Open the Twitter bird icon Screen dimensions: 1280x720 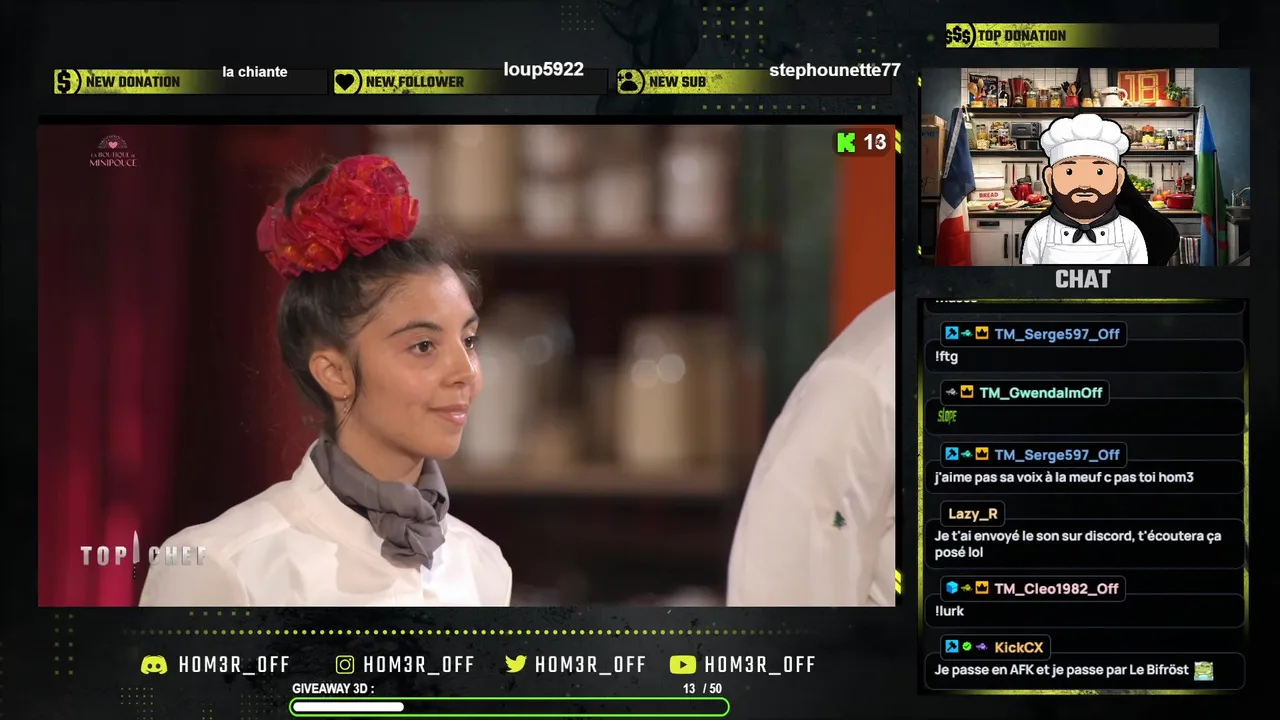[x=516, y=665]
